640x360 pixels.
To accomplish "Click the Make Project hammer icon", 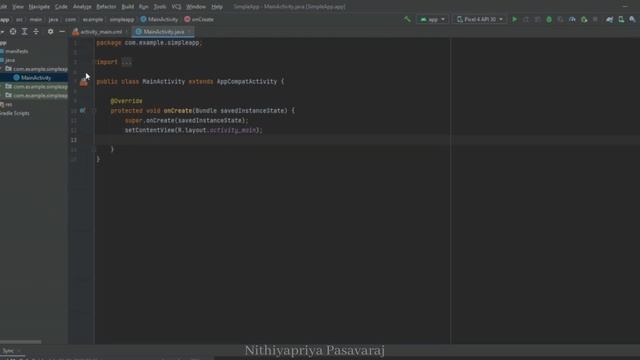I will tap(407, 19).
